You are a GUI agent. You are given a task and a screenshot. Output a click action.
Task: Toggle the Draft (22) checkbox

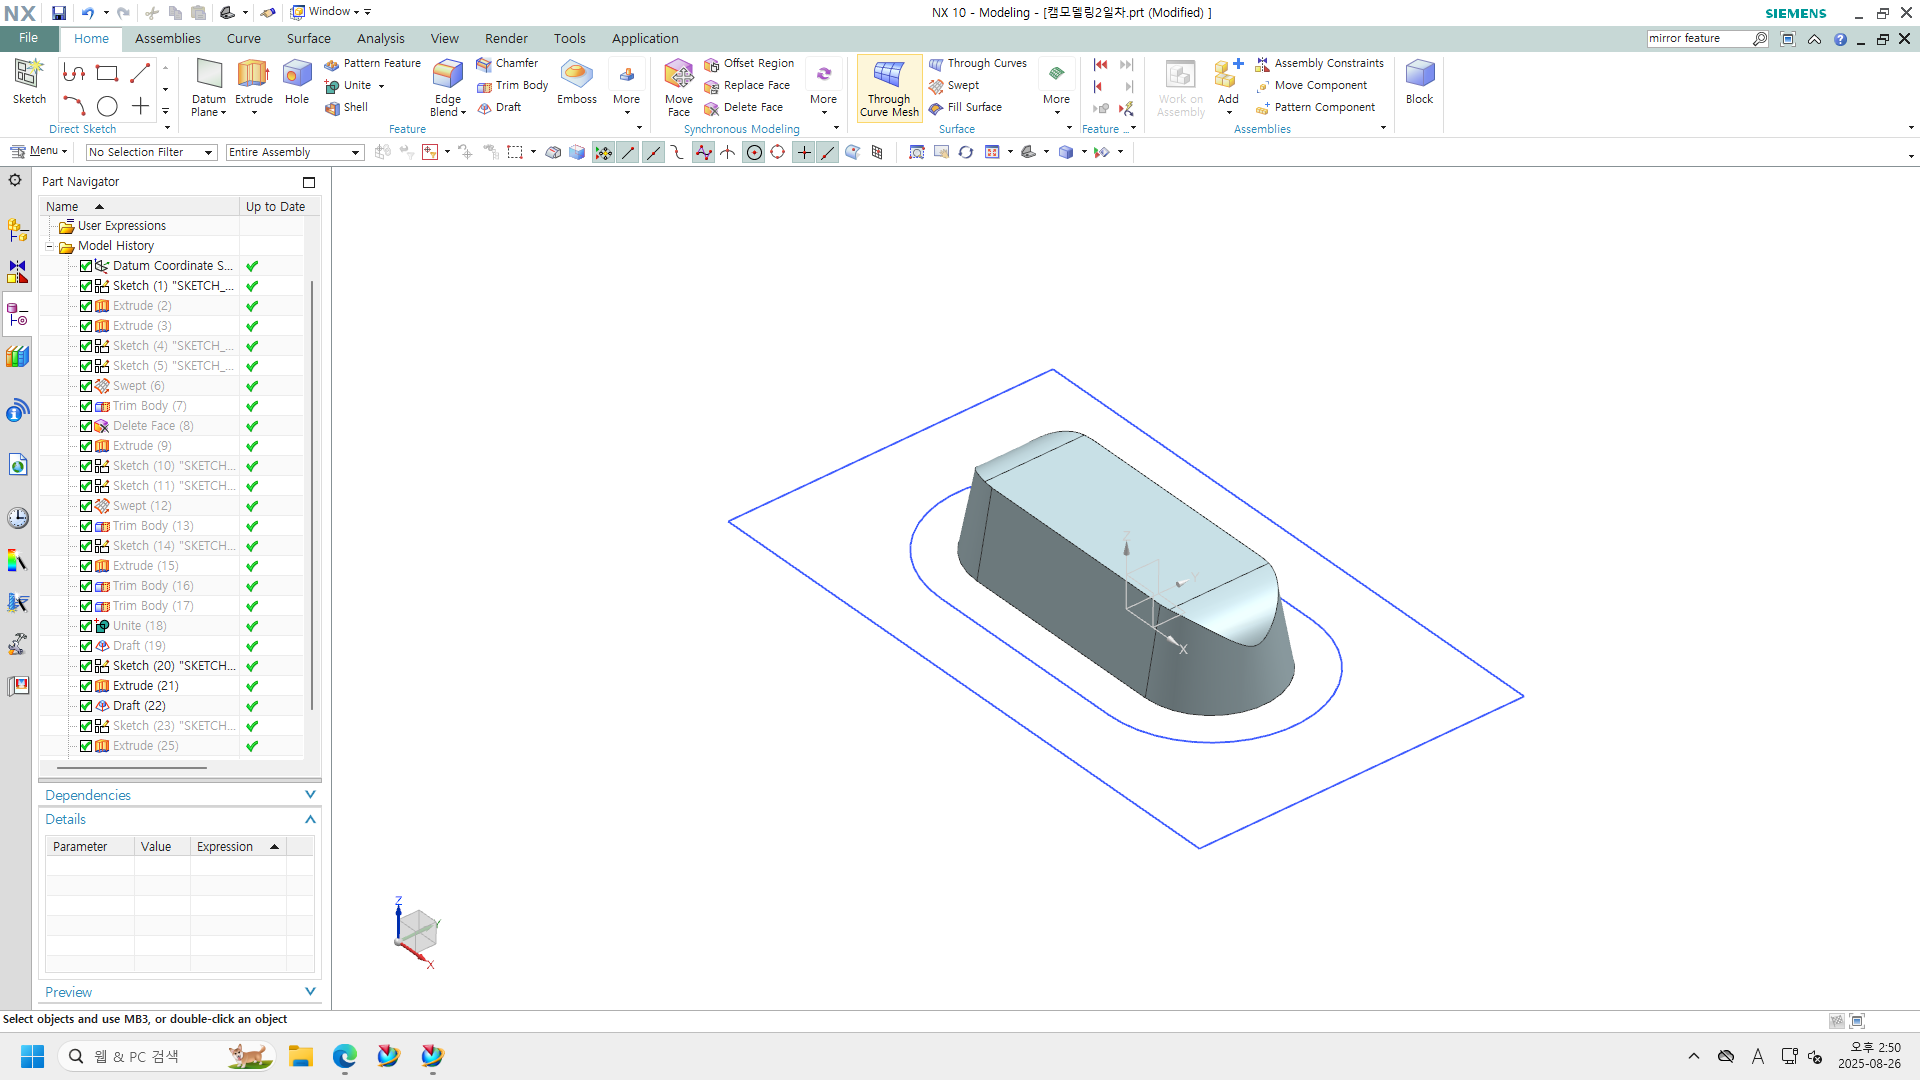click(86, 706)
